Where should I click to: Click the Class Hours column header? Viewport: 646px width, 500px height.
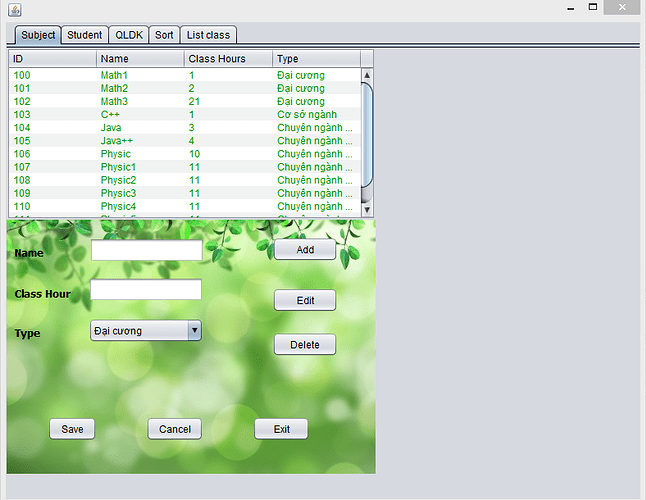228,59
